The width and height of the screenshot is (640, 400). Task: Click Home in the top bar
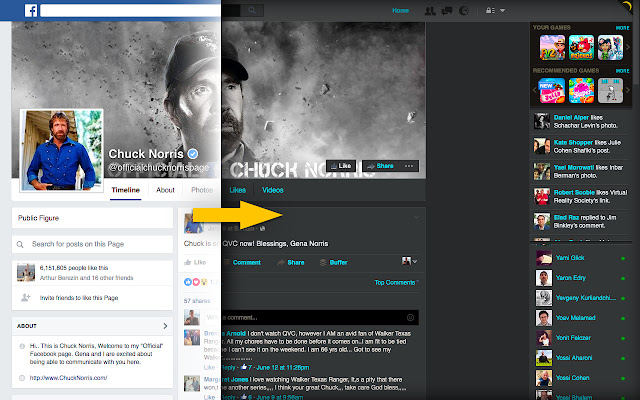click(400, 10)
